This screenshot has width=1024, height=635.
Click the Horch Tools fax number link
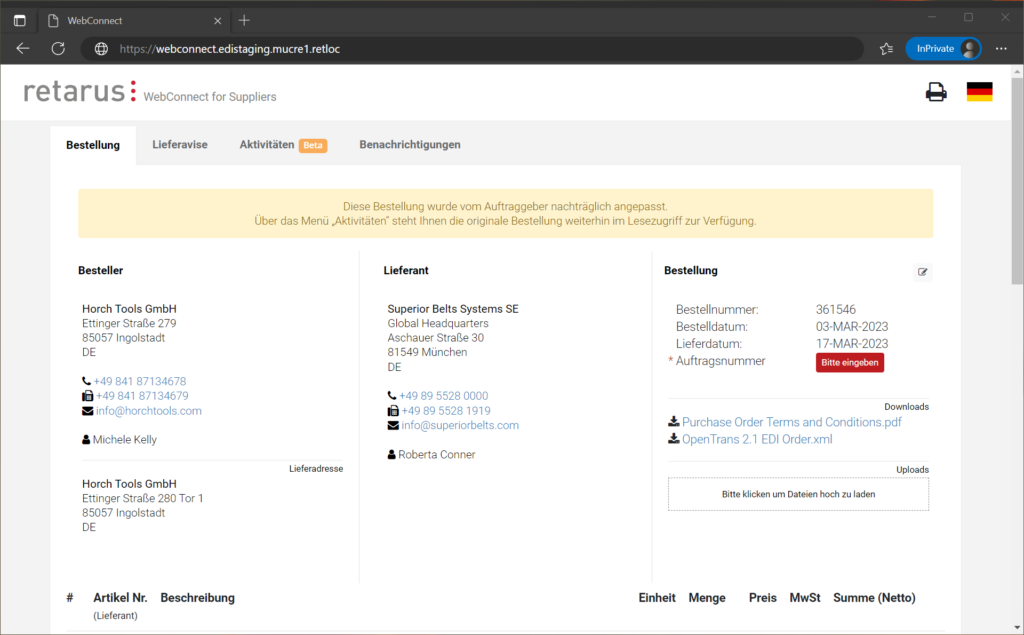click(142, 396)
